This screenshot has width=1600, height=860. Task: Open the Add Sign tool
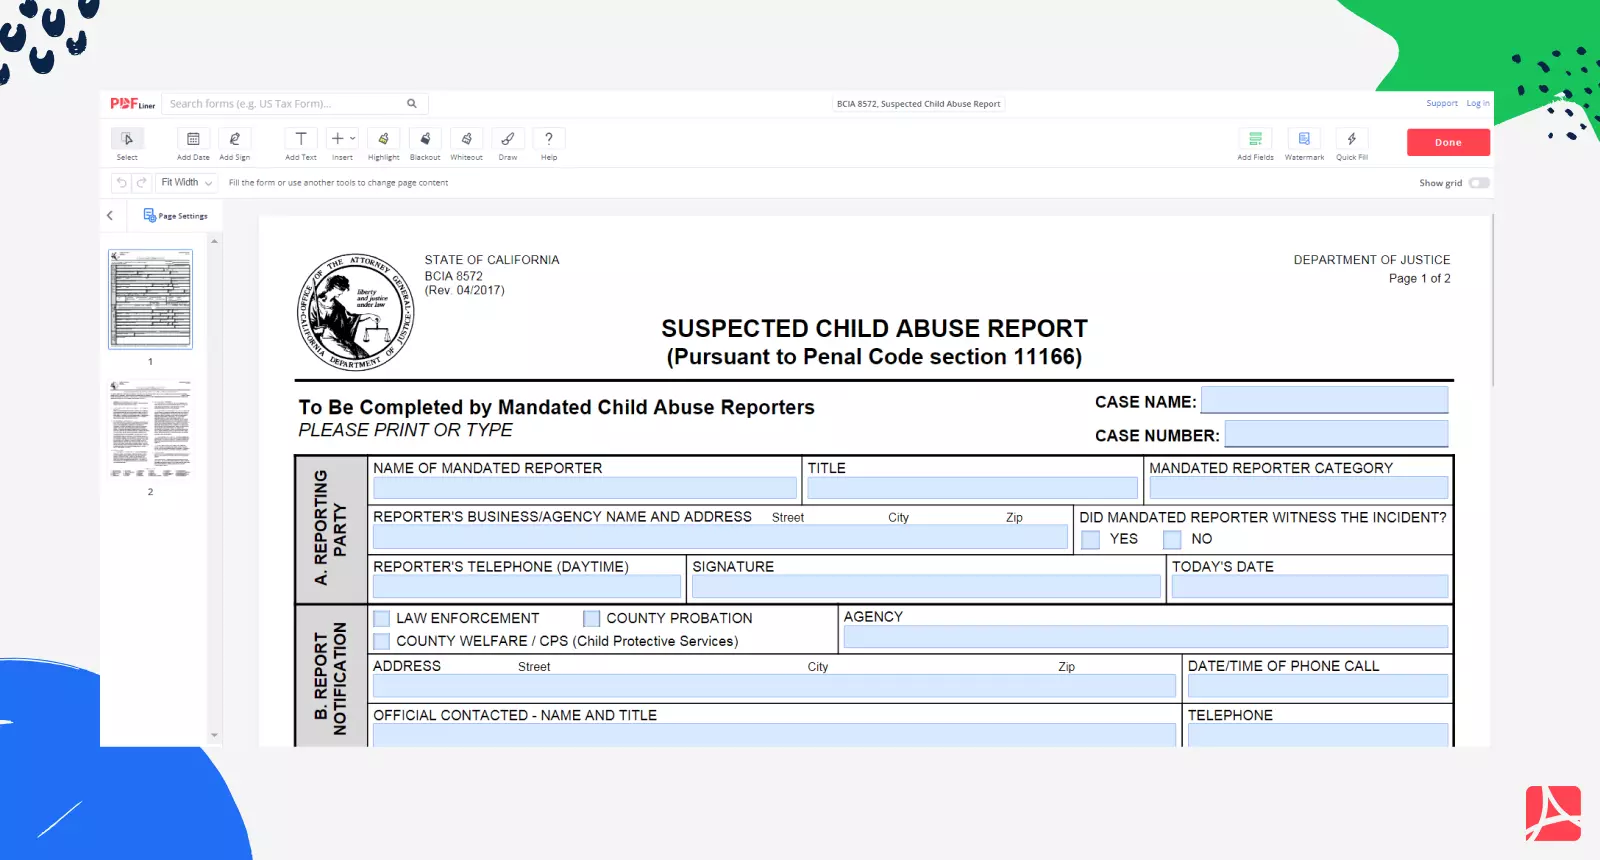[x=235, y=144]
